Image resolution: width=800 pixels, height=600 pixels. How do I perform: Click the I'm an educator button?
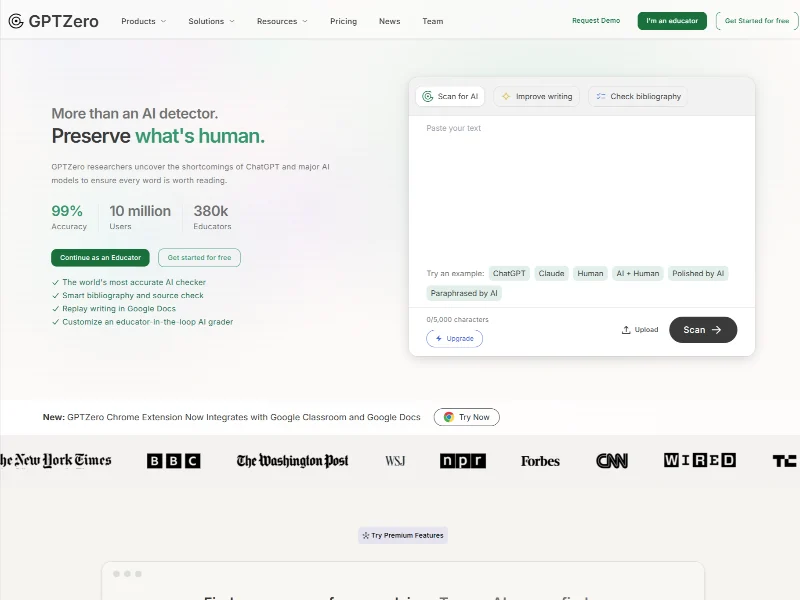click(x=672, y=21)
